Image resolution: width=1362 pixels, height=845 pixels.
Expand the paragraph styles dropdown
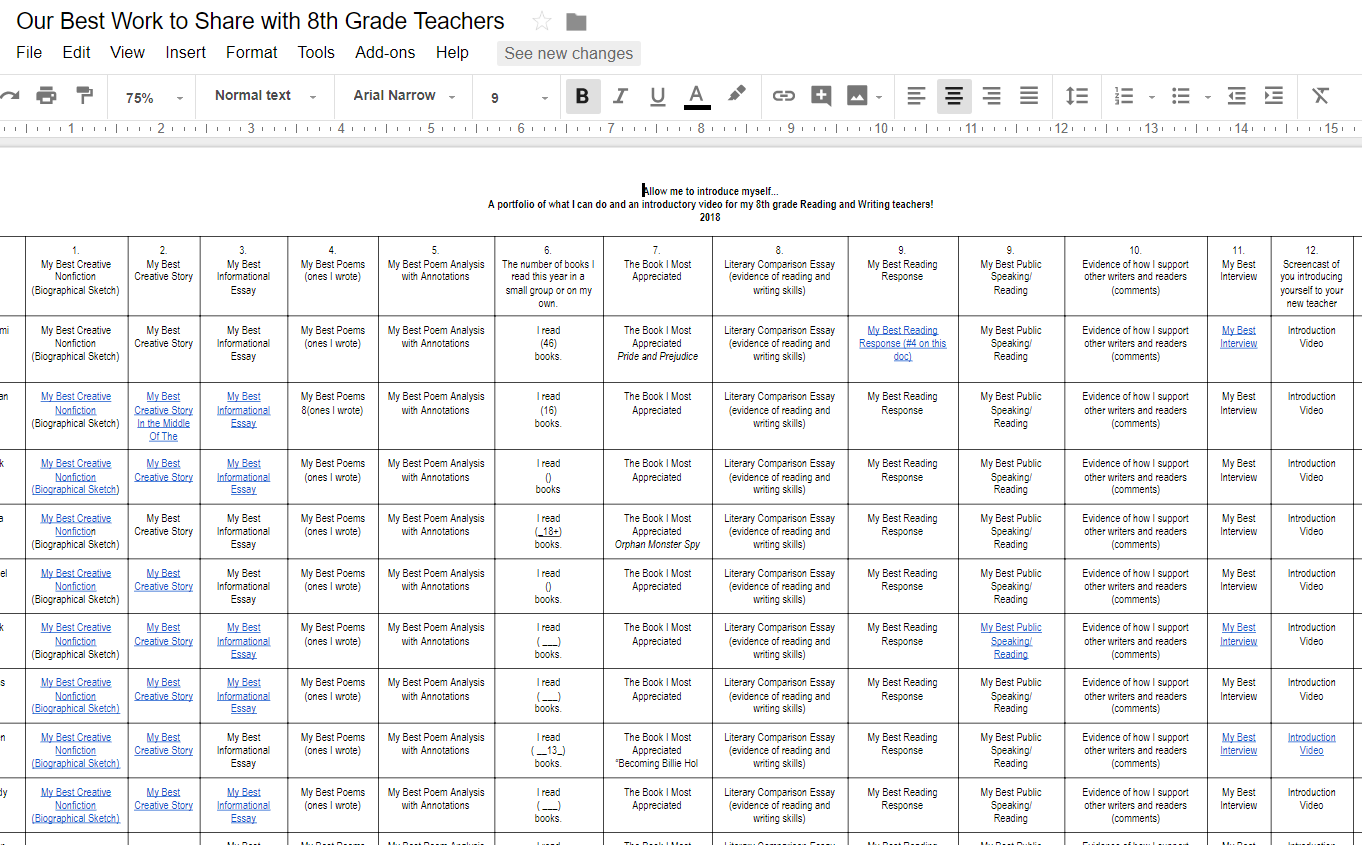(263, 96)
